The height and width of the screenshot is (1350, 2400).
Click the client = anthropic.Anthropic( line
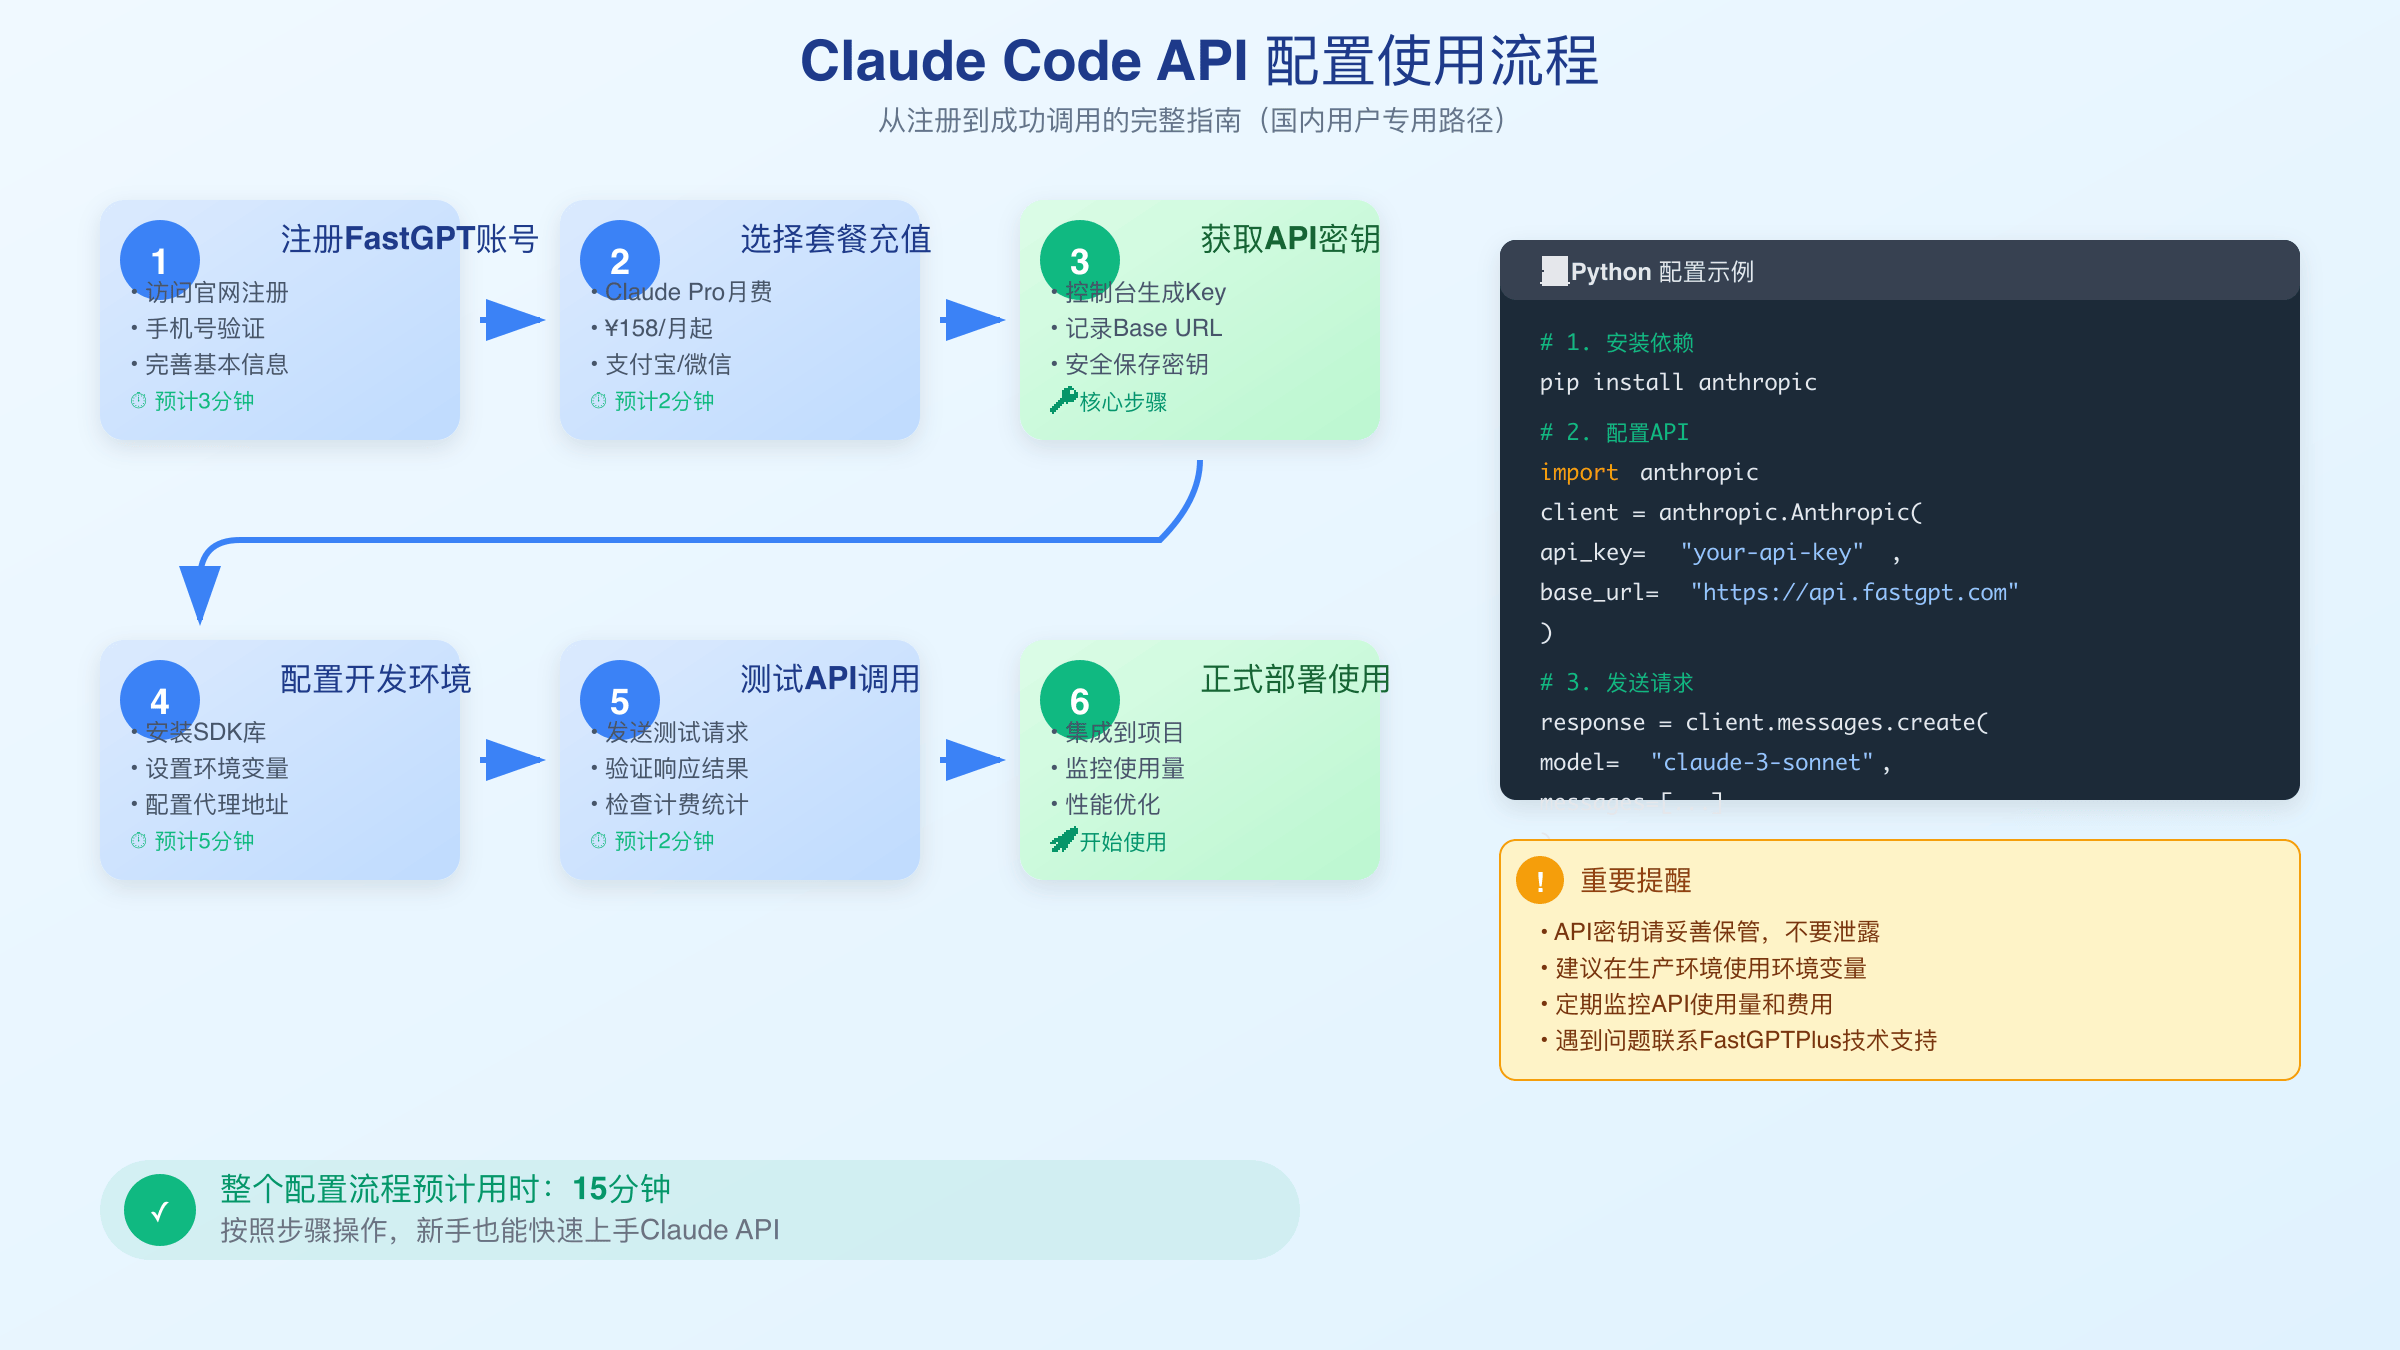click(x=1731, y=512)
